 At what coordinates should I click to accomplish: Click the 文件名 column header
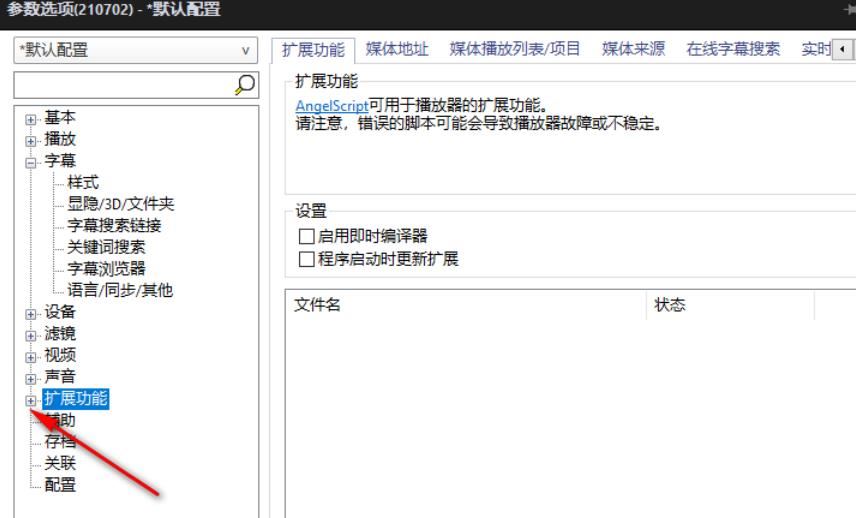pos(466,305)
